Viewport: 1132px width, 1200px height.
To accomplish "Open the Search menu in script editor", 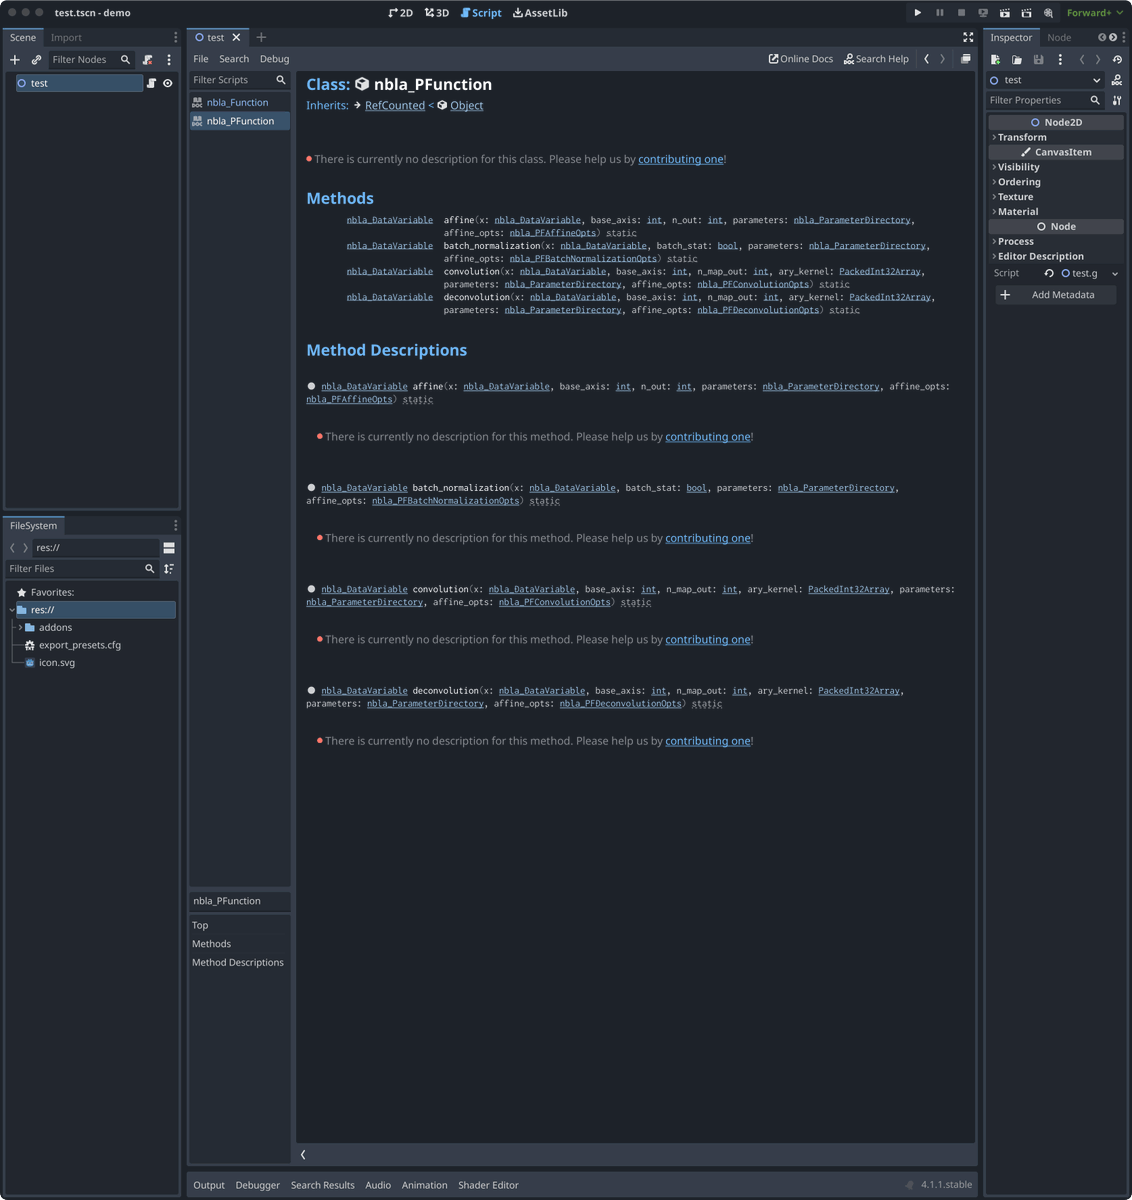I will 234,59.
